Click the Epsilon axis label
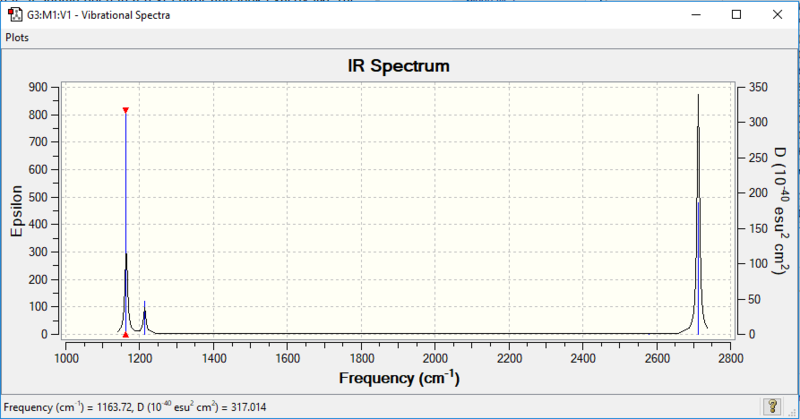This screenshot has width=800, height=419. click(17, 211)
